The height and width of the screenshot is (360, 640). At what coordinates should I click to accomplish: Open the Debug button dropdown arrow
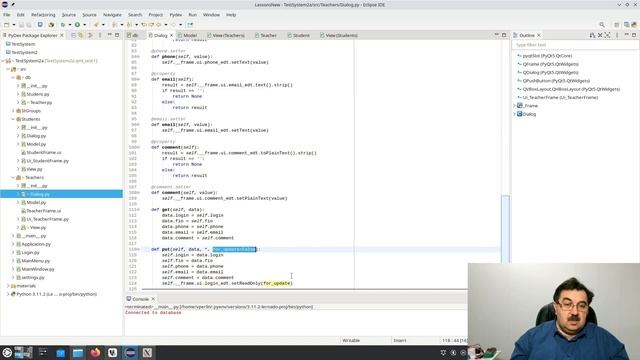pyautogui.click(x=70, y=25)
